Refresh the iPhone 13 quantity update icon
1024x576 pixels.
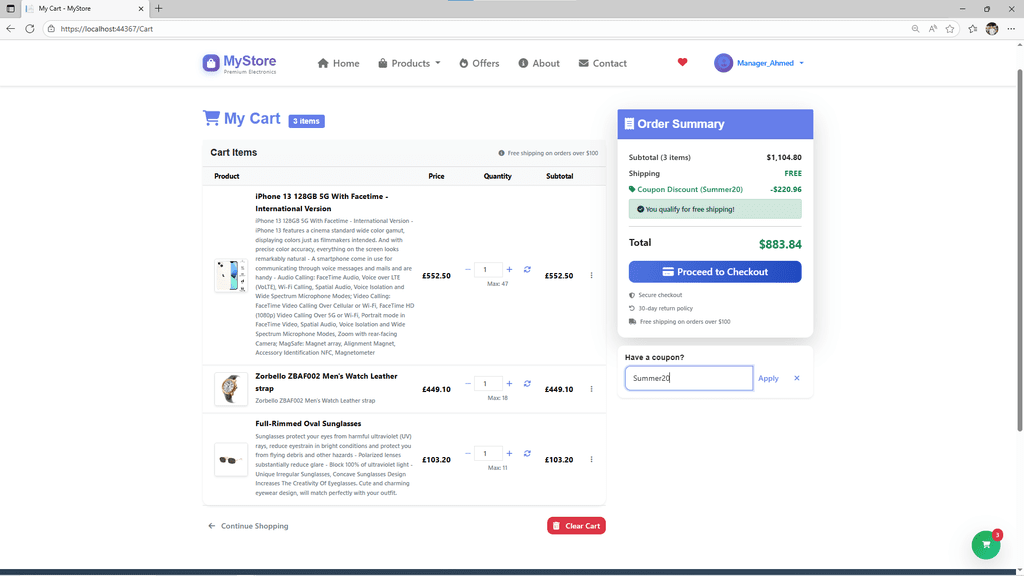tap(527, 269)
